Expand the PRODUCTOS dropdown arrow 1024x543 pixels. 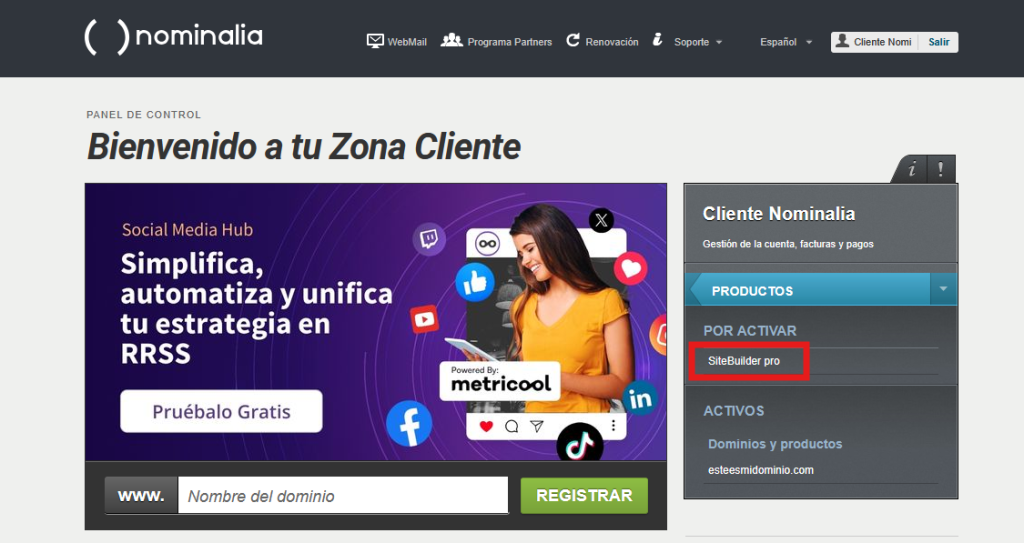click(x=943, y=289)
